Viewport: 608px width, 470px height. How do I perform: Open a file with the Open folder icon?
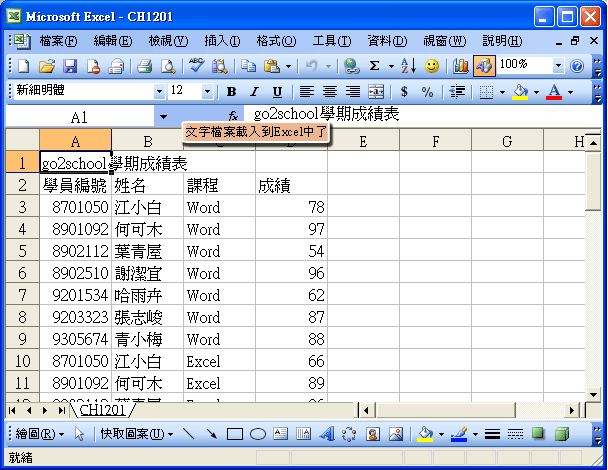[x=47, y=66]
